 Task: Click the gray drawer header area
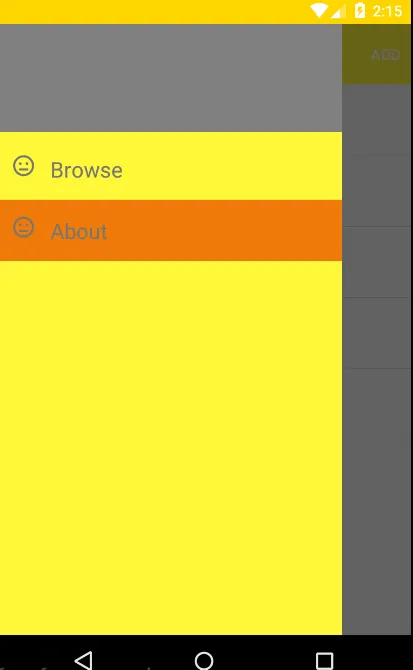pyautogui.click(x=171, y=78)
